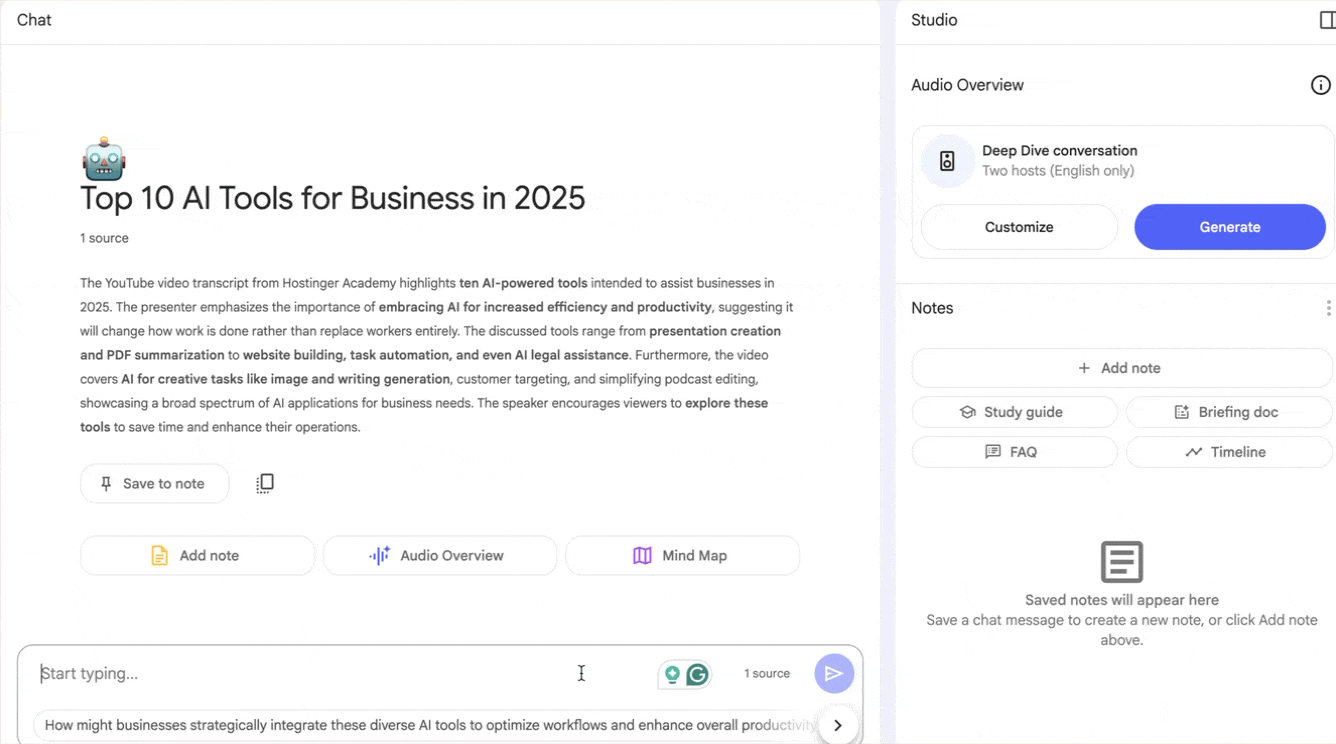Copy the summary with the copy icon

pos(265,483)
